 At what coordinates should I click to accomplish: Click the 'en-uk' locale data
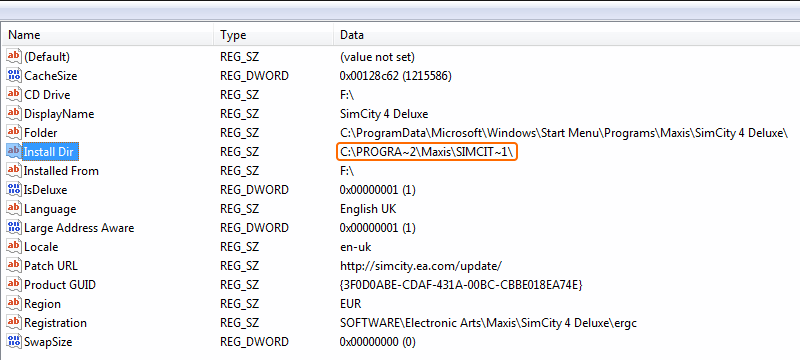pos(356,247)
